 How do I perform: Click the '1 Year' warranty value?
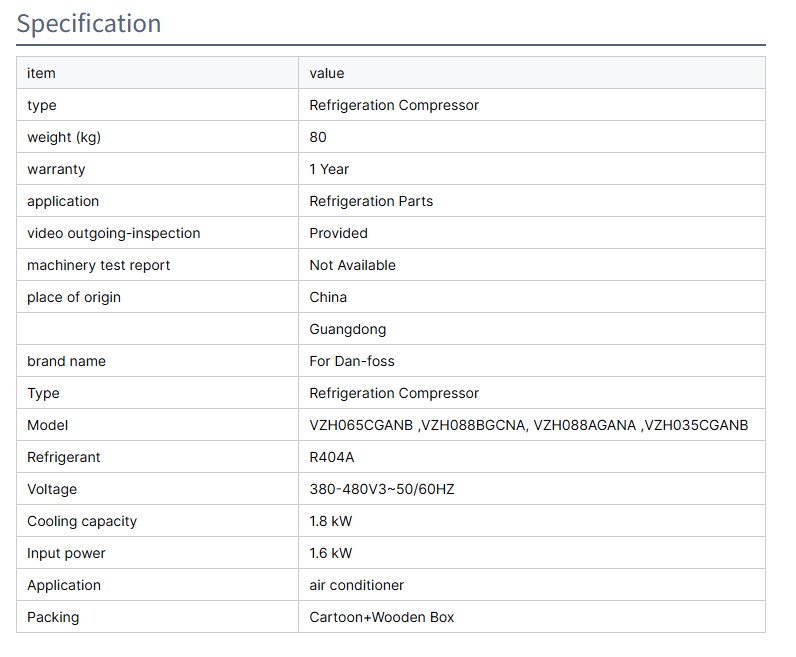[x=329, y=169]
